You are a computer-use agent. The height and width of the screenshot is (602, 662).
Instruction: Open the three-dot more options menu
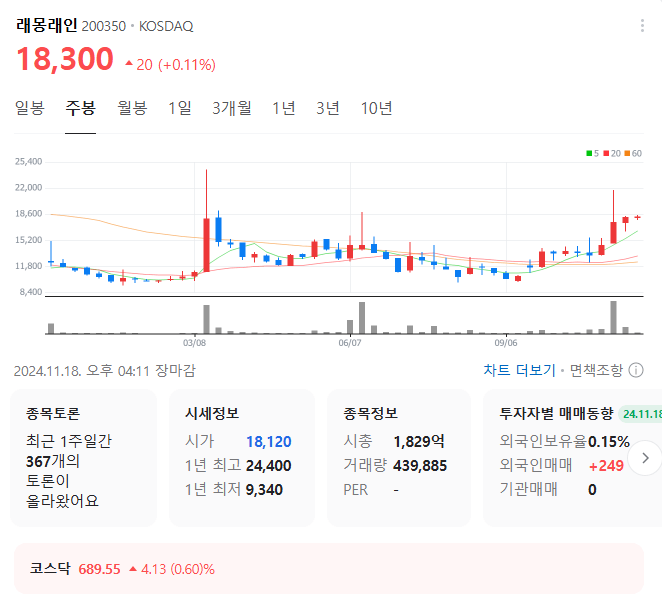pyautogui.click(x=642, y=26)
